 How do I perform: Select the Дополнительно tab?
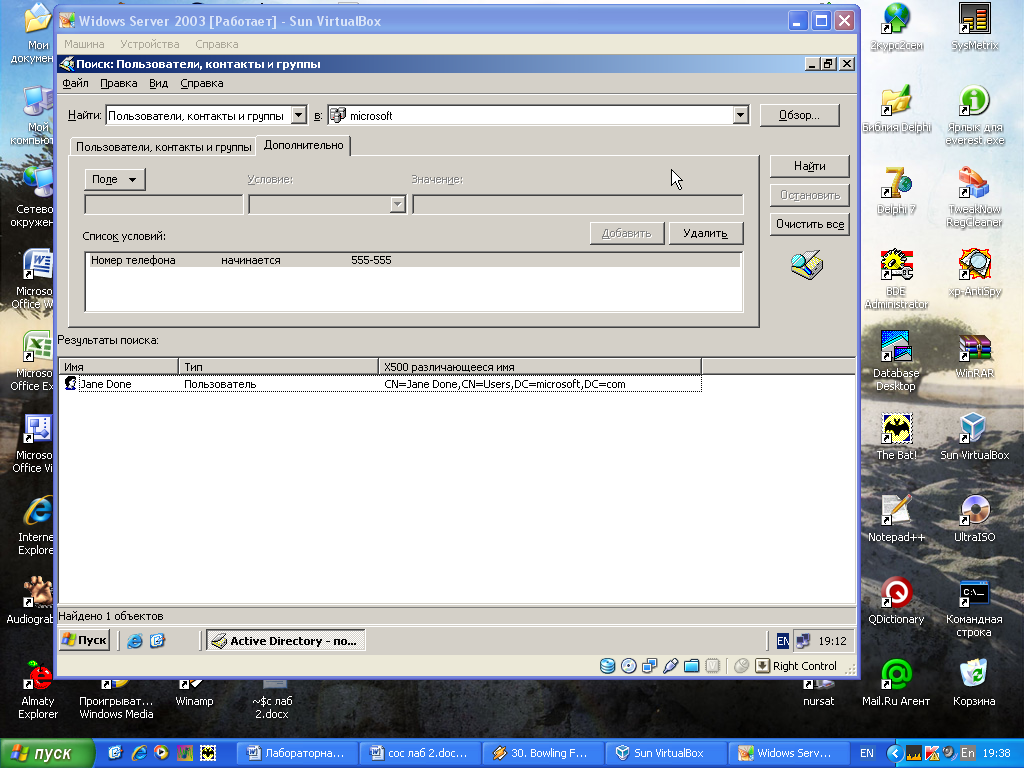tap(304, 145)
